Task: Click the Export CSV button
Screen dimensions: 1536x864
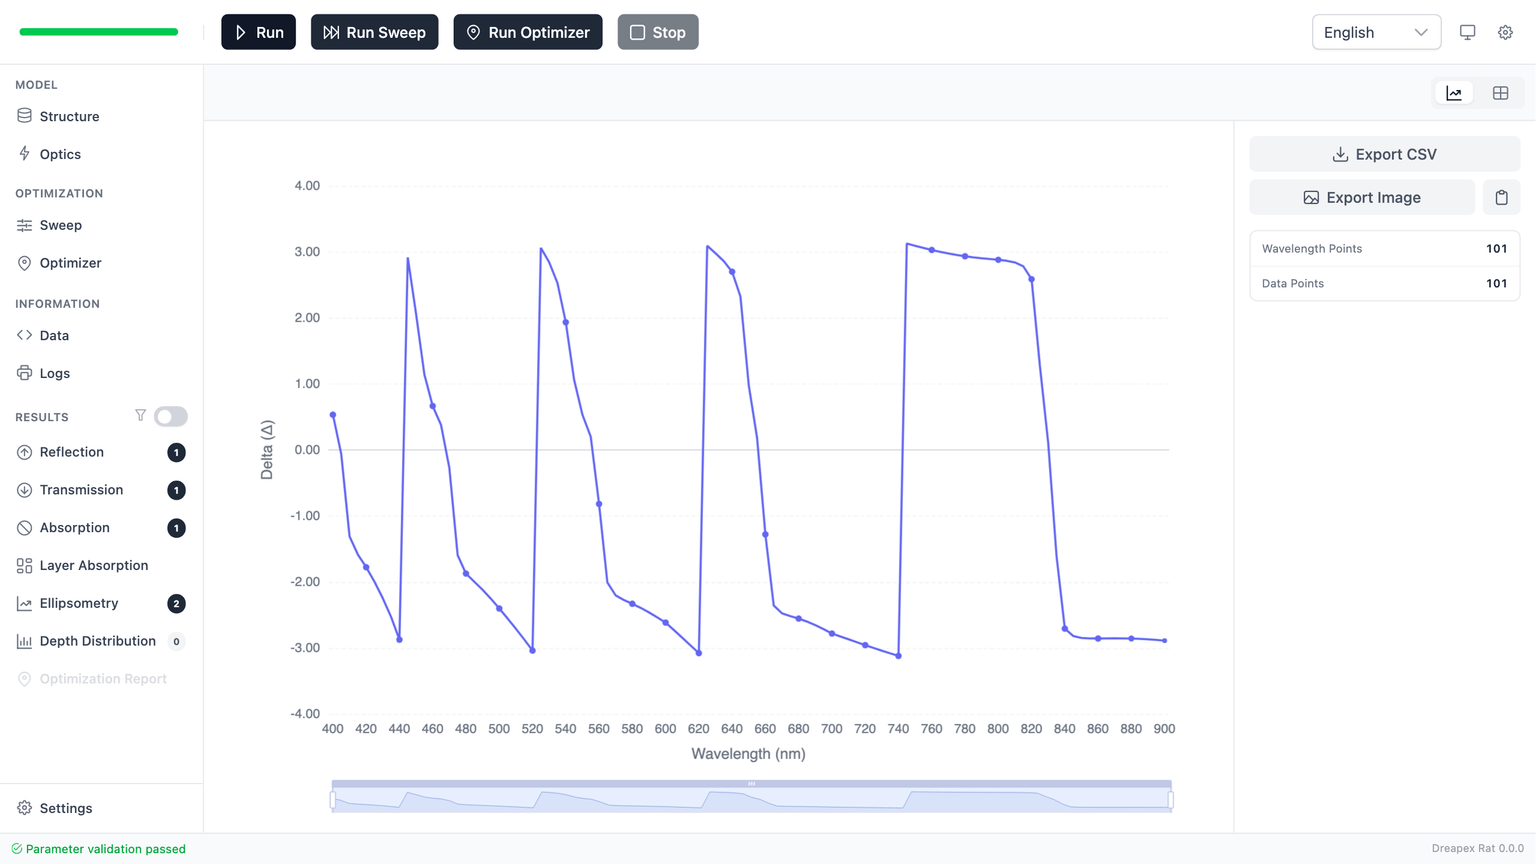Action: pos(1384,154)
